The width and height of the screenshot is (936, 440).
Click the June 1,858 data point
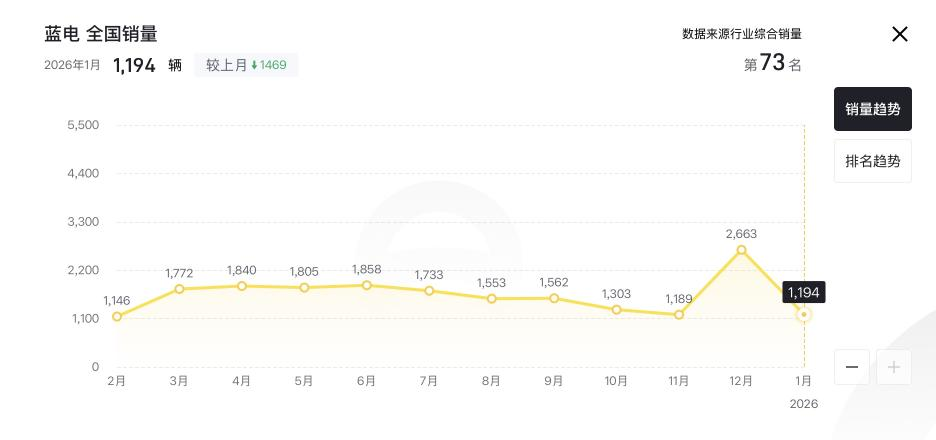[x=367, y=285]
